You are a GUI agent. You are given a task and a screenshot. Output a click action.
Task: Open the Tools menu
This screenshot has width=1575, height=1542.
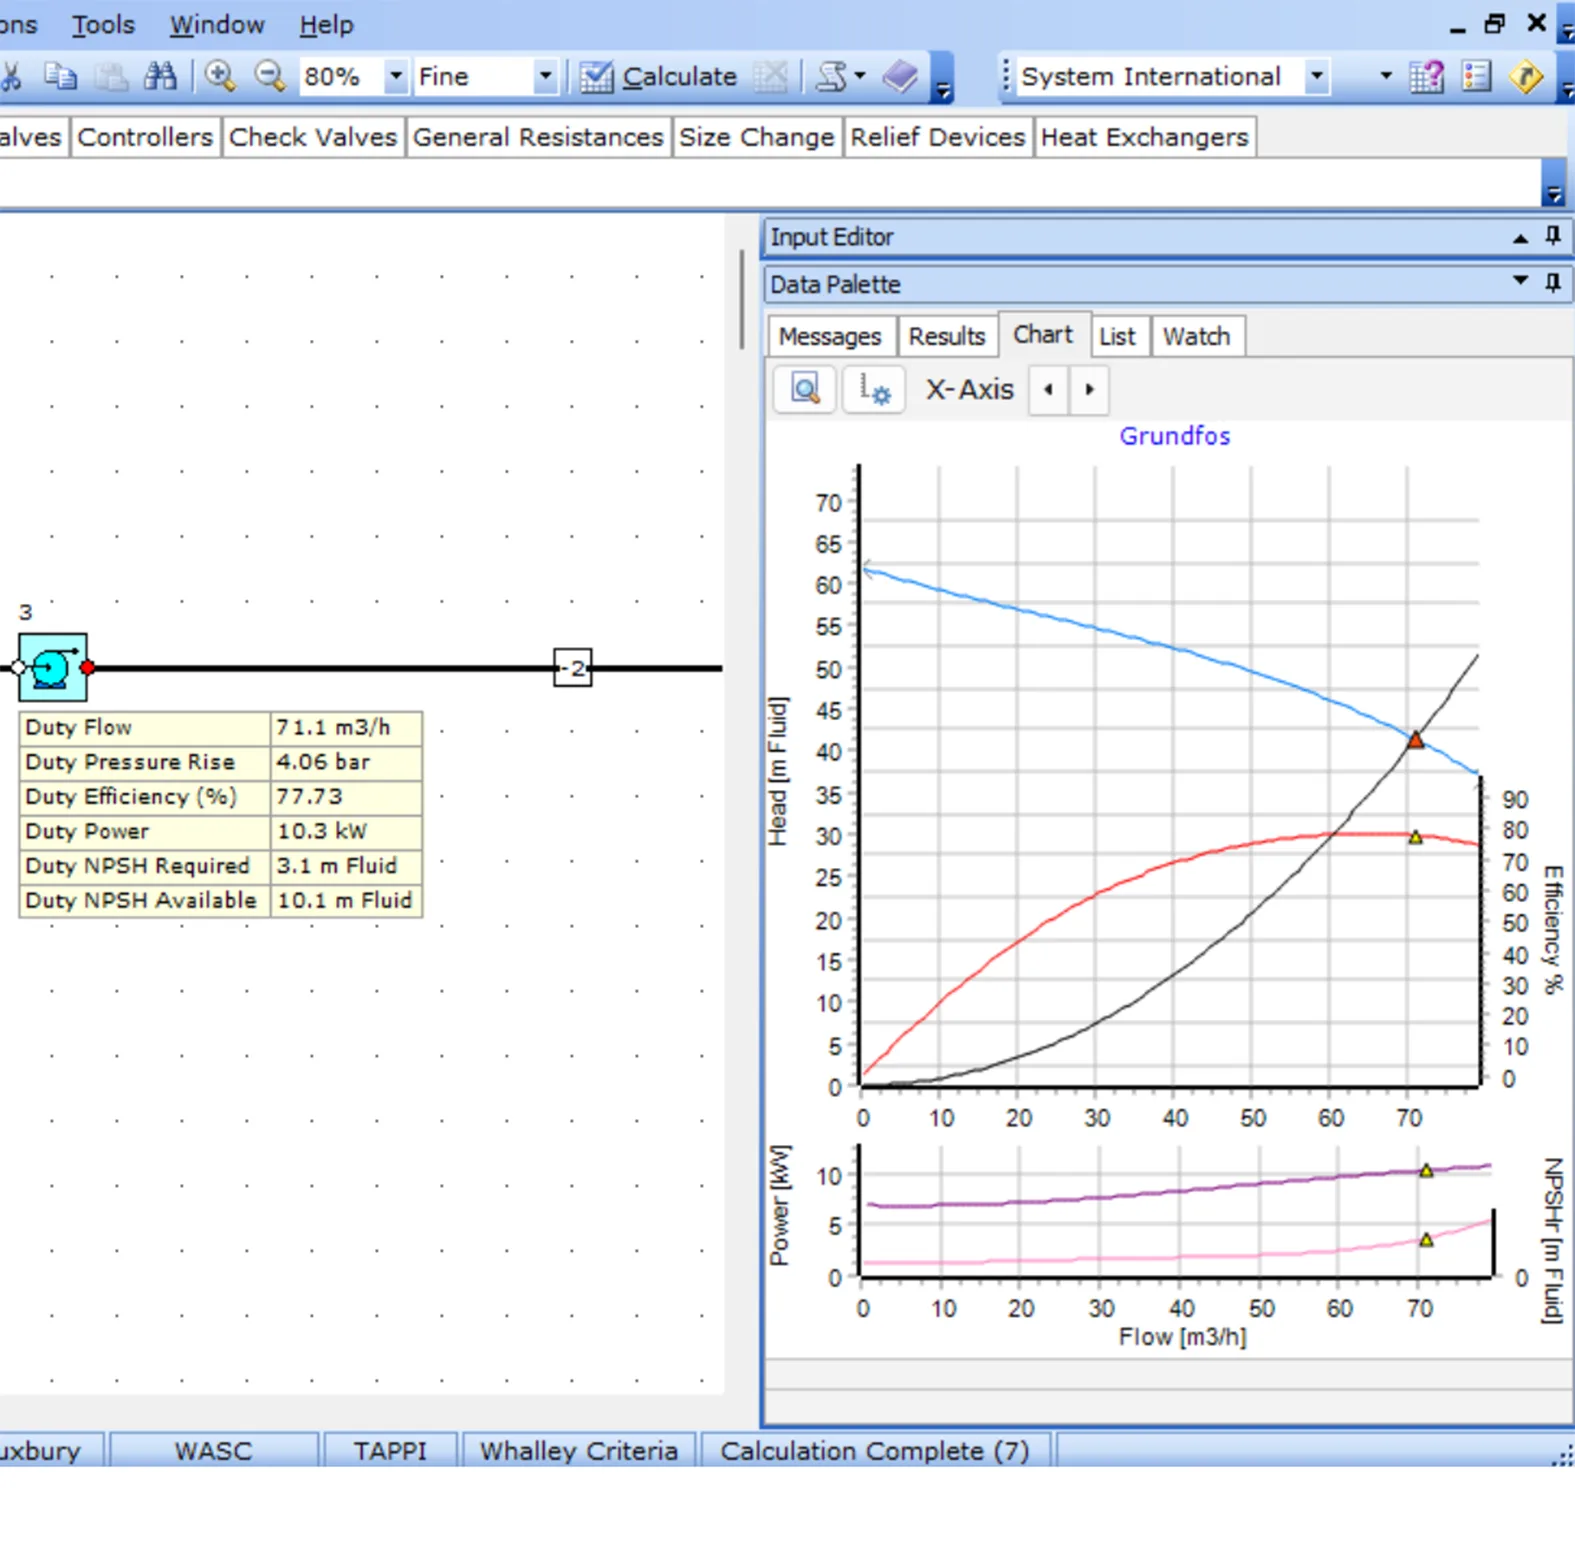tap(103, 24)
